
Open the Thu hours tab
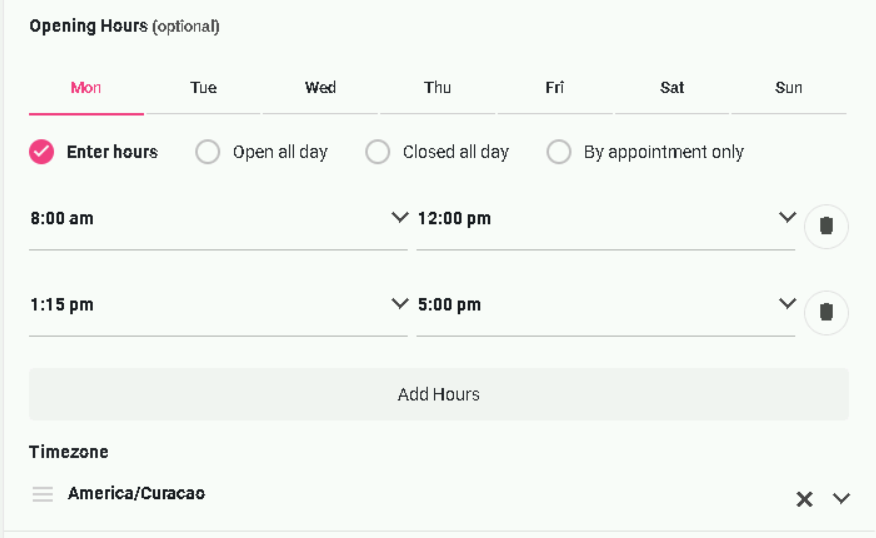tap(437, 88)
